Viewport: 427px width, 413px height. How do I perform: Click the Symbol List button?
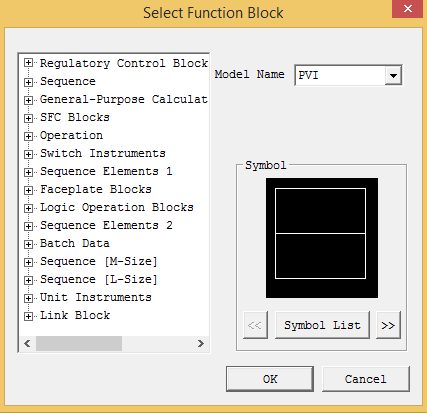click(x=322, y=325)
